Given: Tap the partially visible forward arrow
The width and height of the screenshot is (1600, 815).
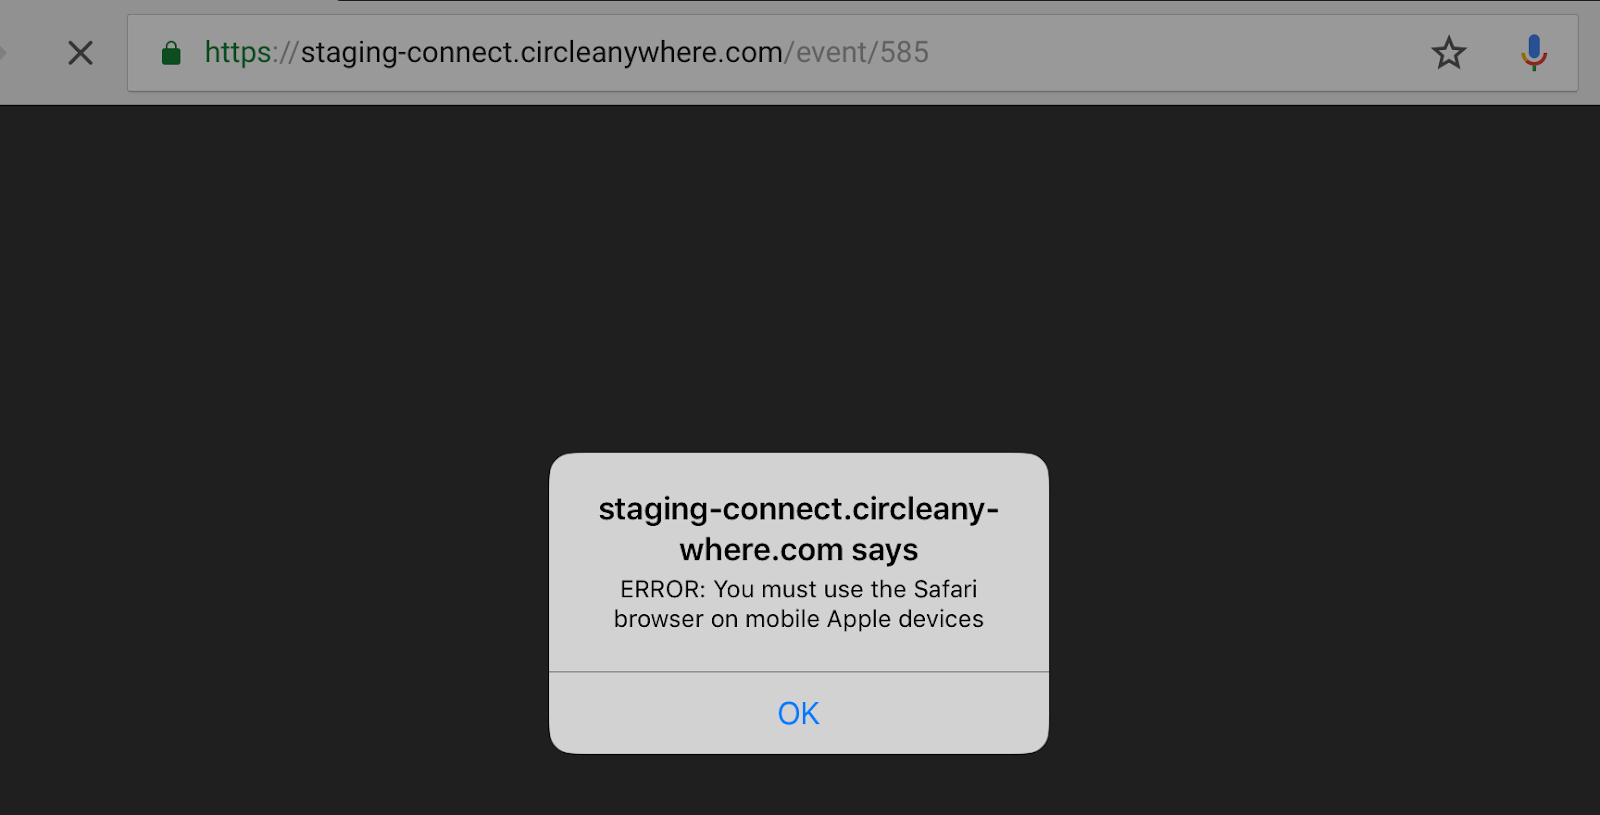Looking at the screenshot, I should (3, 53).
